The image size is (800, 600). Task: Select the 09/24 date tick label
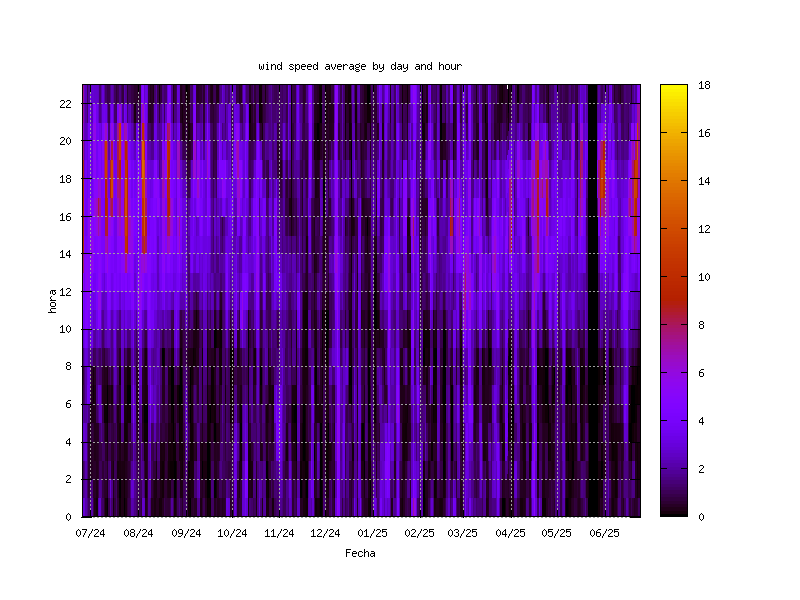tap(186, 533)
